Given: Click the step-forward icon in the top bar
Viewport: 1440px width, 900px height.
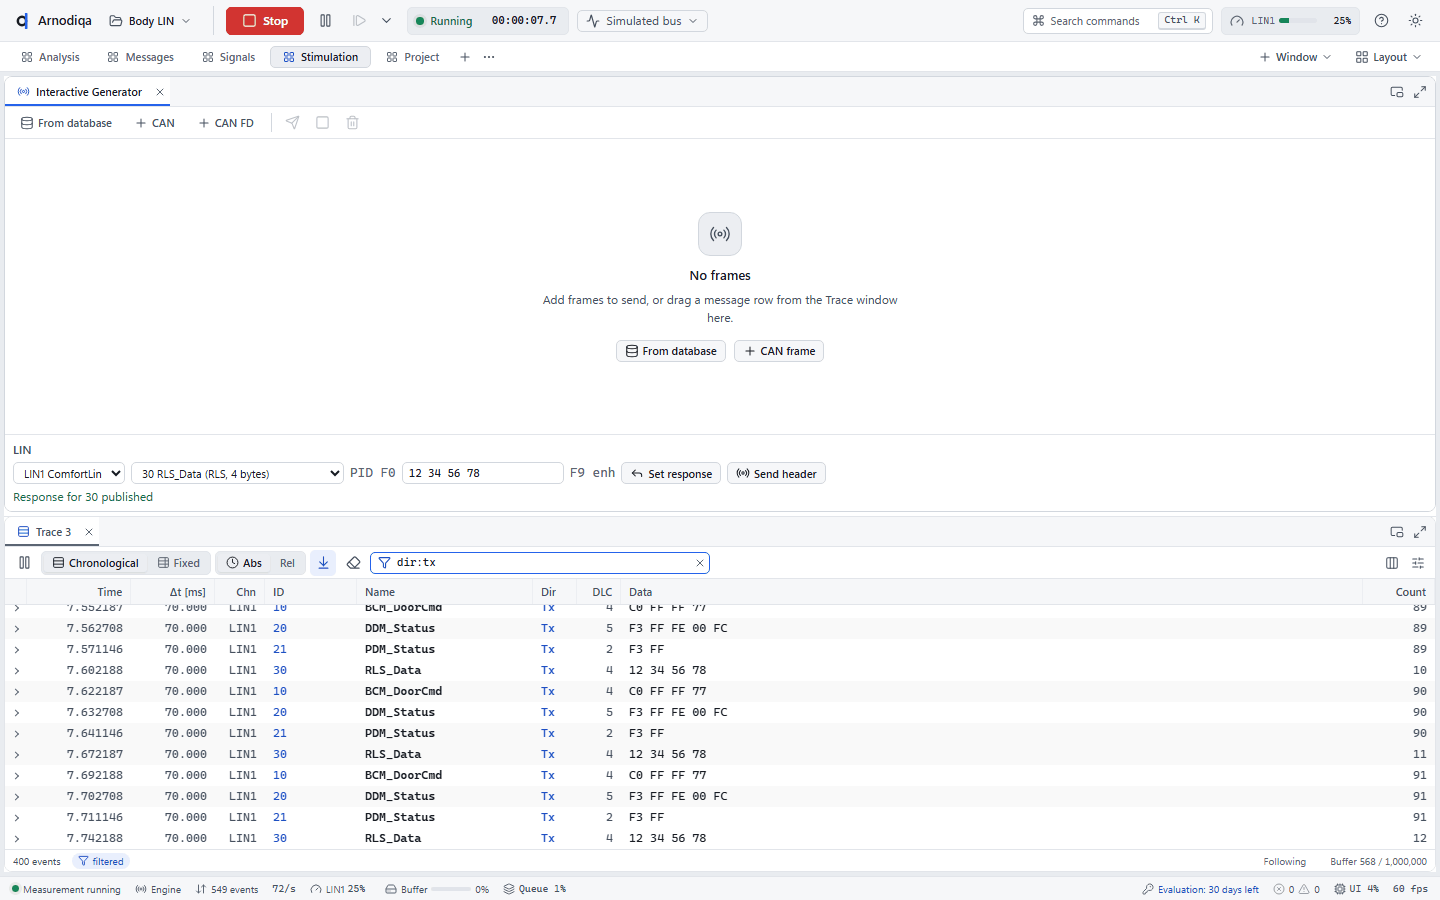Looking at the screenshot, I should 359,21.
